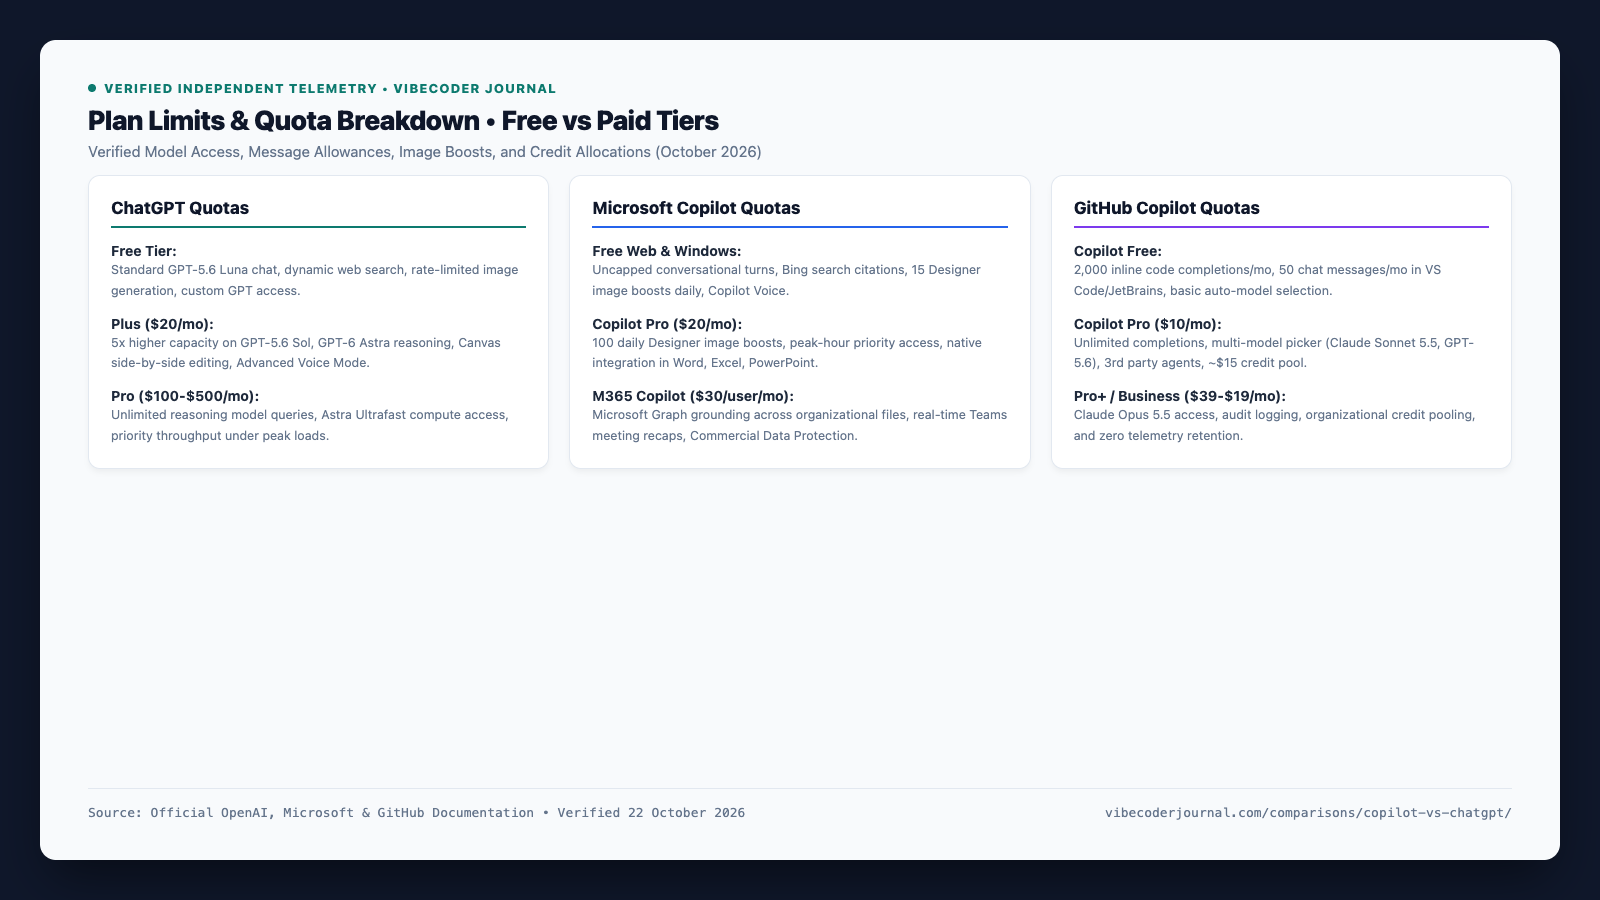Click the 'Copilot Pro ($10/mo):' label
Viewport: 1600px width, 900px height.
[x=1148, y=324]
